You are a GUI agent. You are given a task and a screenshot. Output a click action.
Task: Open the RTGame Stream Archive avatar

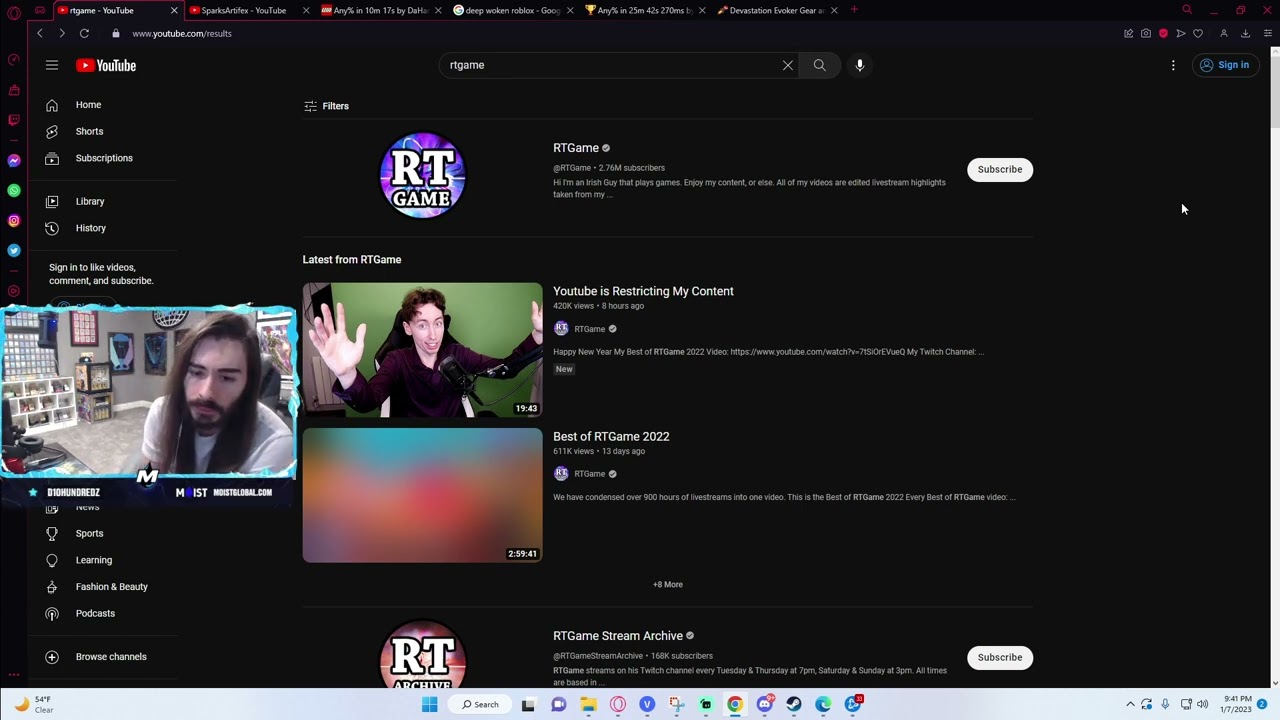[423, 655]
